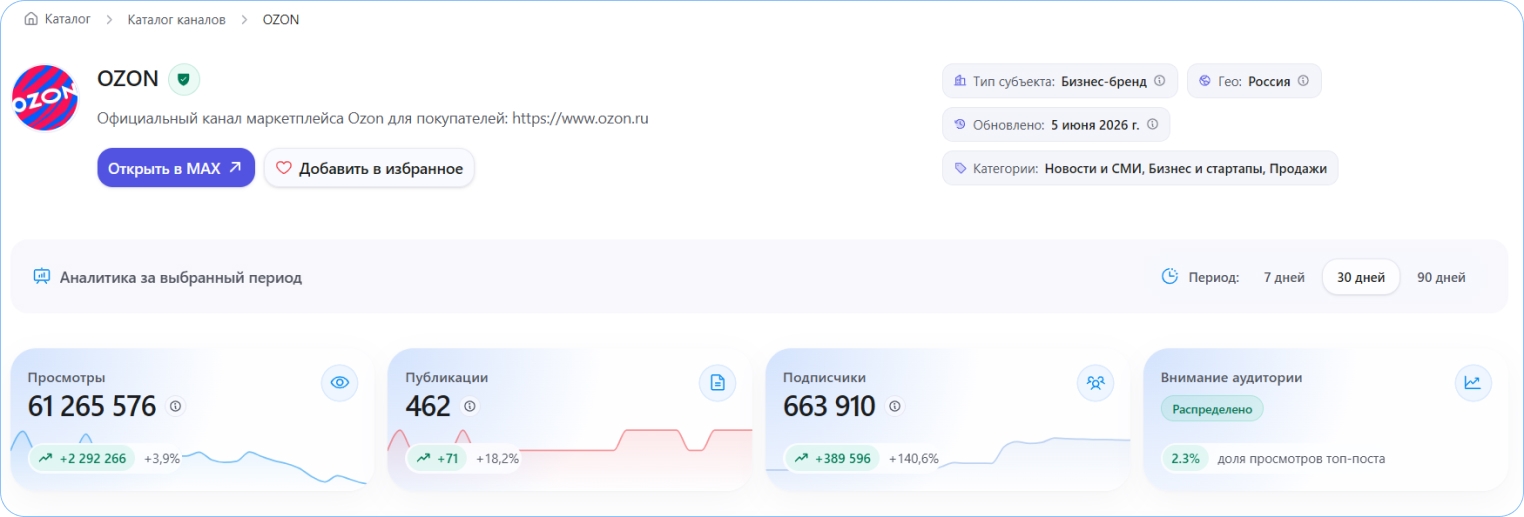The width and height of the screenshot is (1524, 517).
Task: Open info tooltip next to Россия
Action: click(x=1303, y=81)
